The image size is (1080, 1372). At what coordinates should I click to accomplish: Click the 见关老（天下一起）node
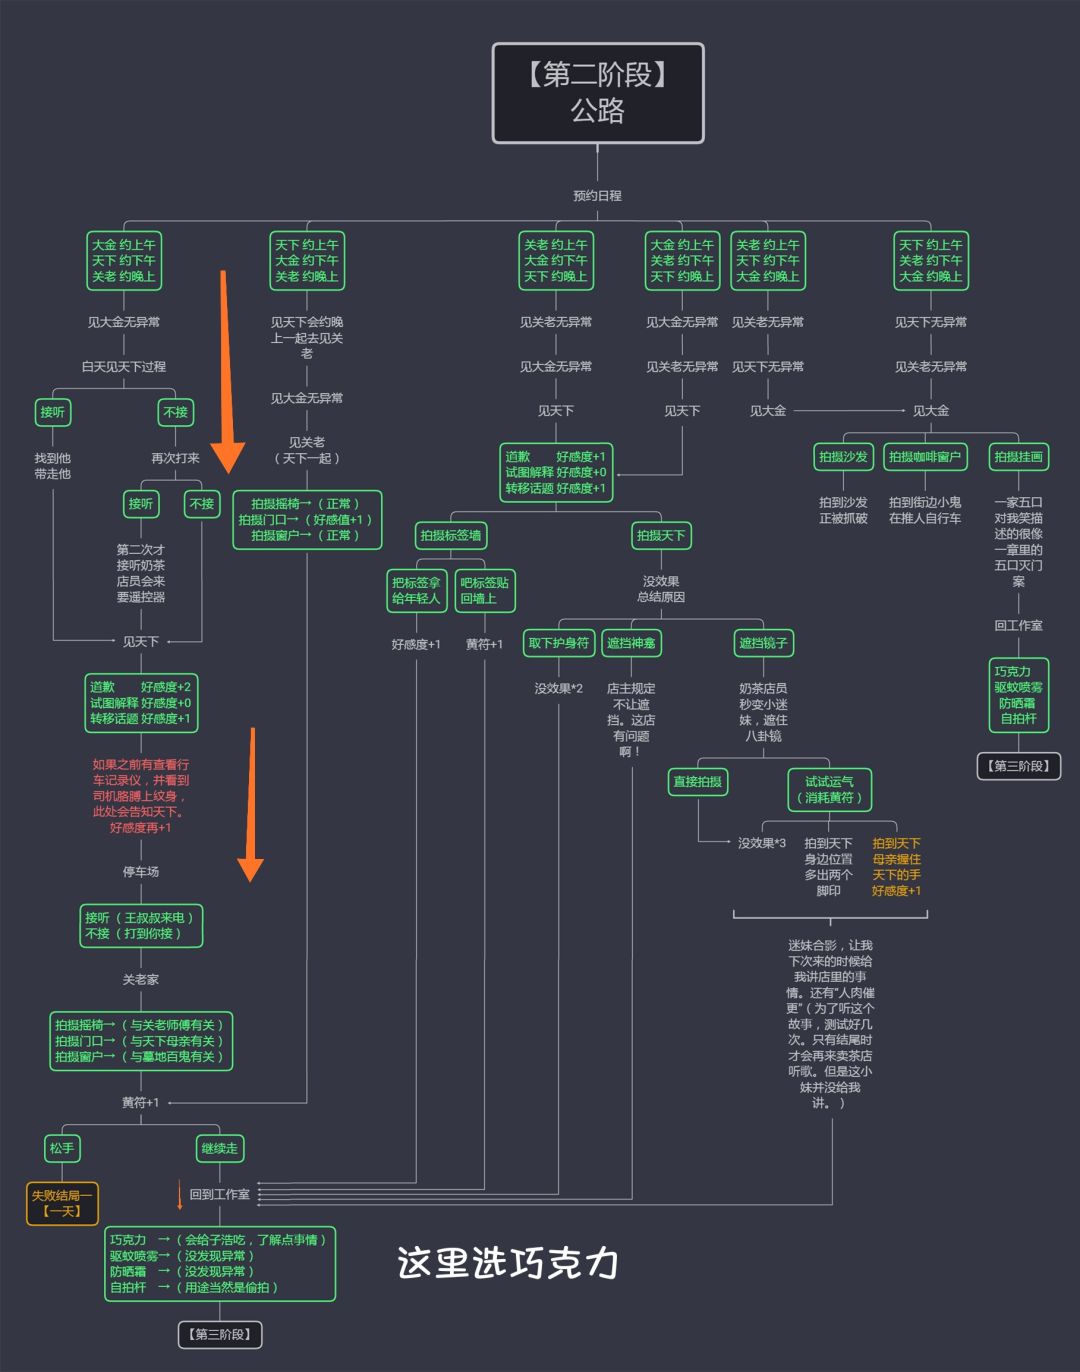point(307,450)
